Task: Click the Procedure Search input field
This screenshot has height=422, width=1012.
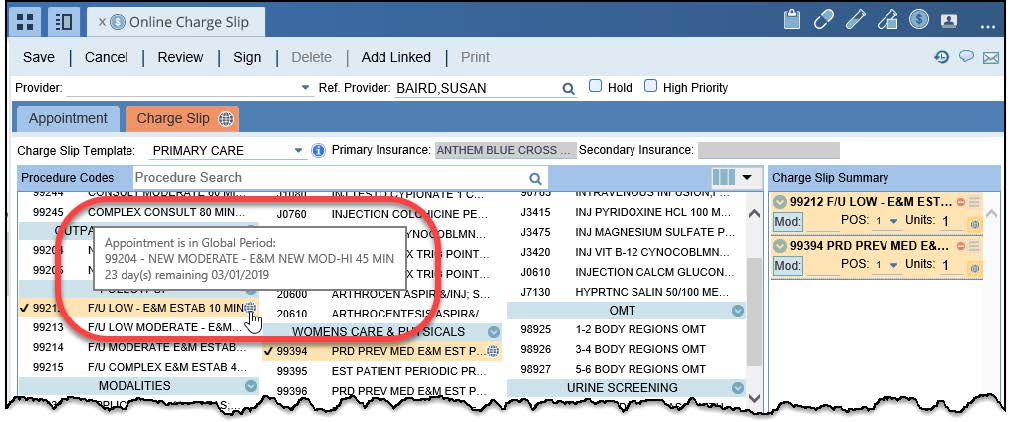Action: (330, 177)
